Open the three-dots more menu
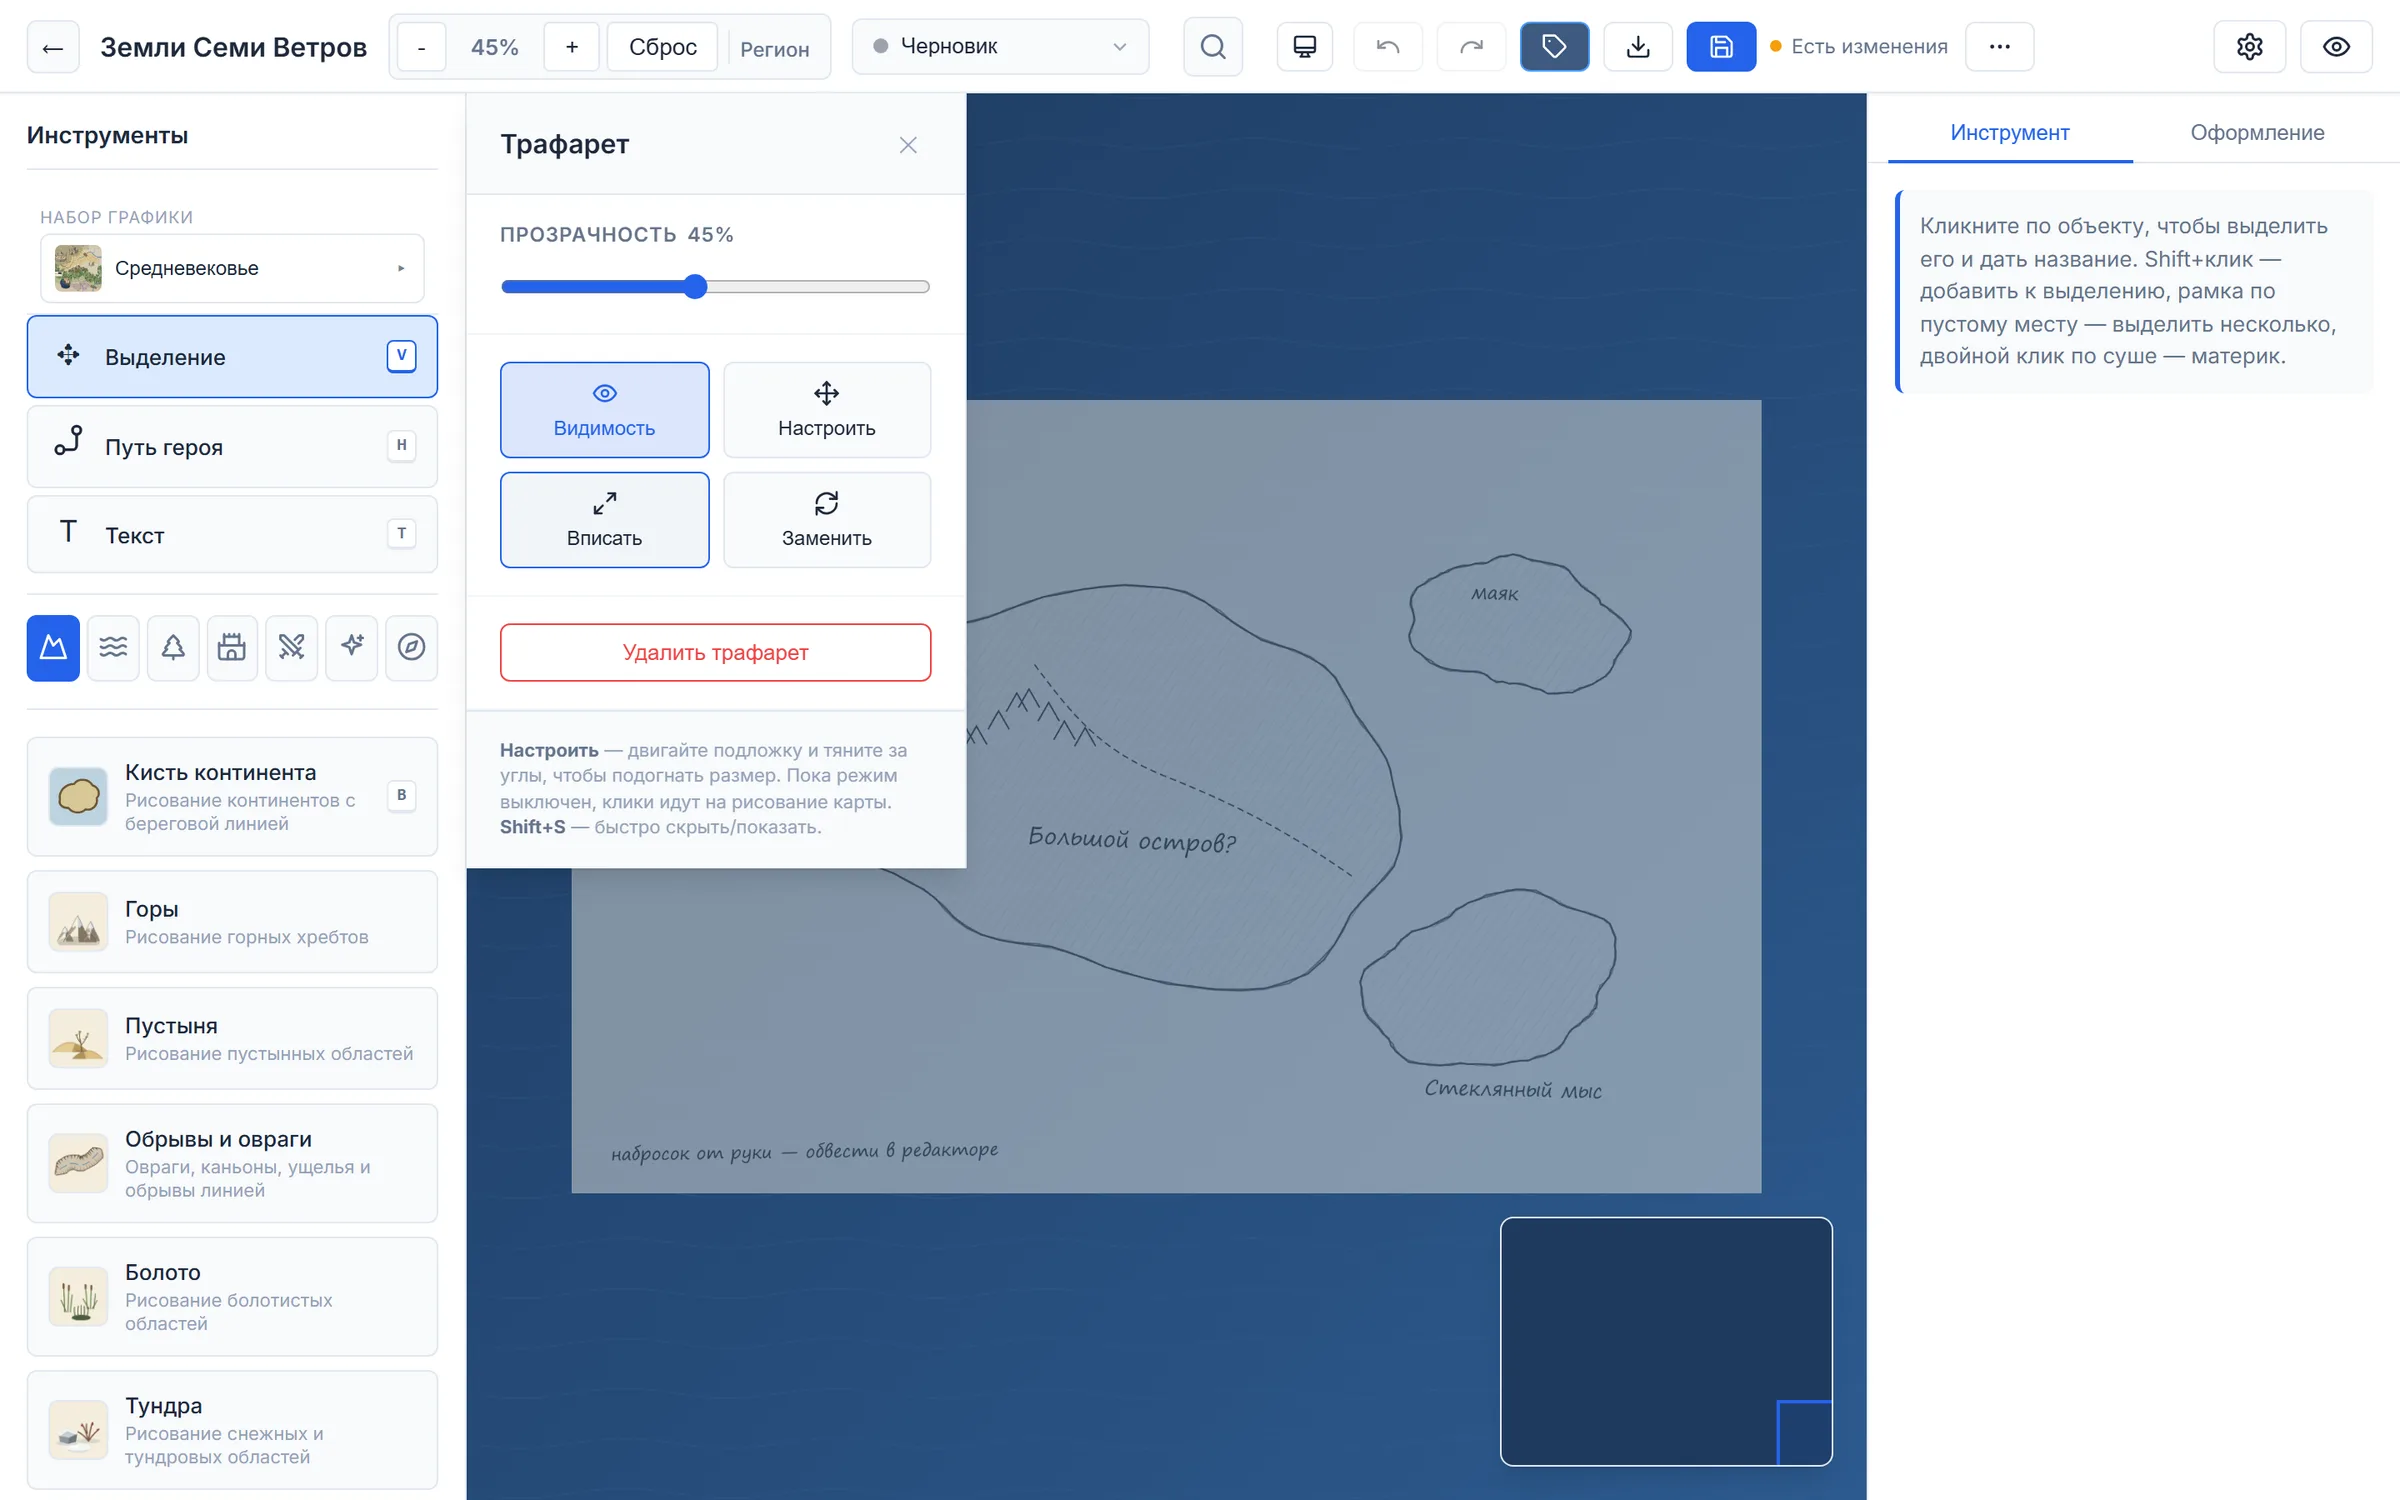The image size is (2400, 1500). tap(1999, 47)
